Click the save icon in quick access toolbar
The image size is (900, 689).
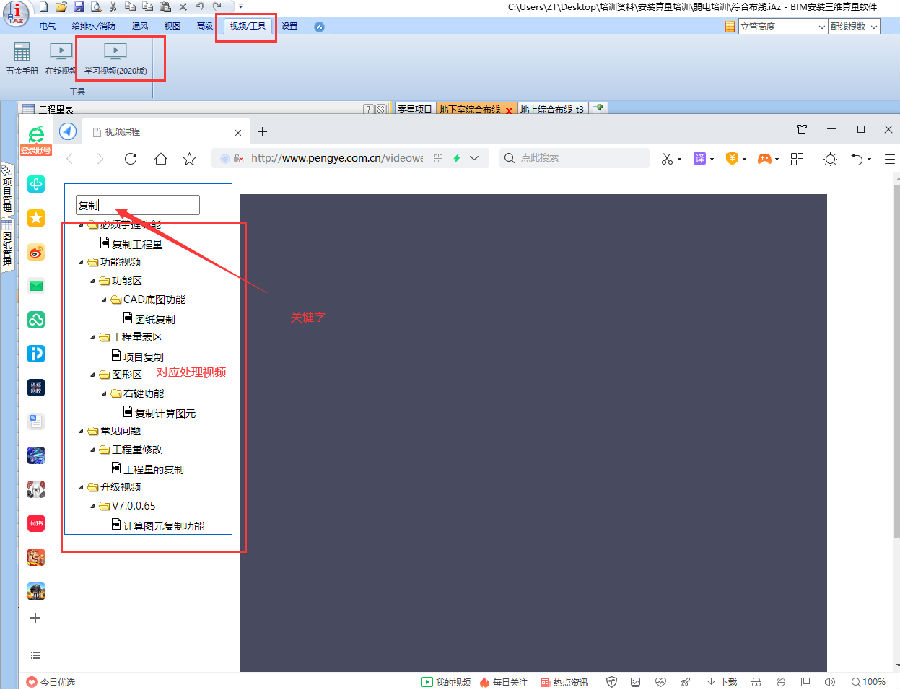coord(78,7)
